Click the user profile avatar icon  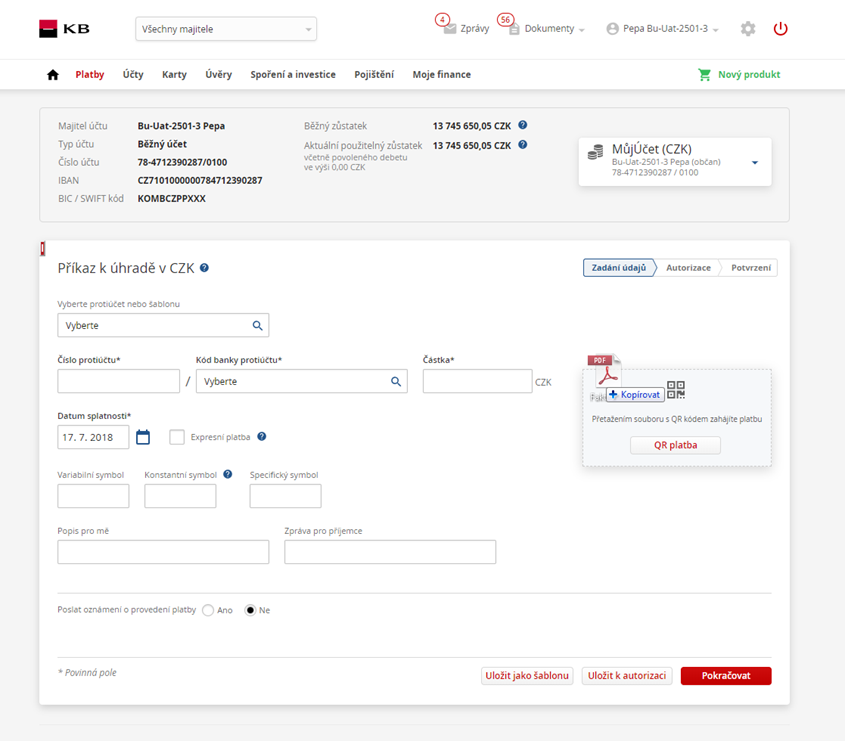[x=612, y=29]
